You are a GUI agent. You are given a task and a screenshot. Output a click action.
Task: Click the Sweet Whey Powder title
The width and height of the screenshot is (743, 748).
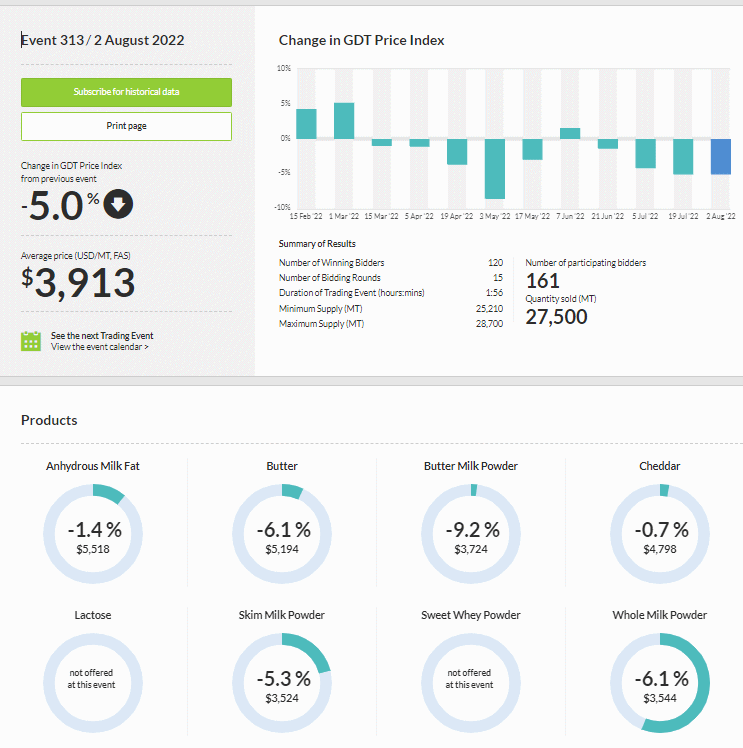coord(471,615)
